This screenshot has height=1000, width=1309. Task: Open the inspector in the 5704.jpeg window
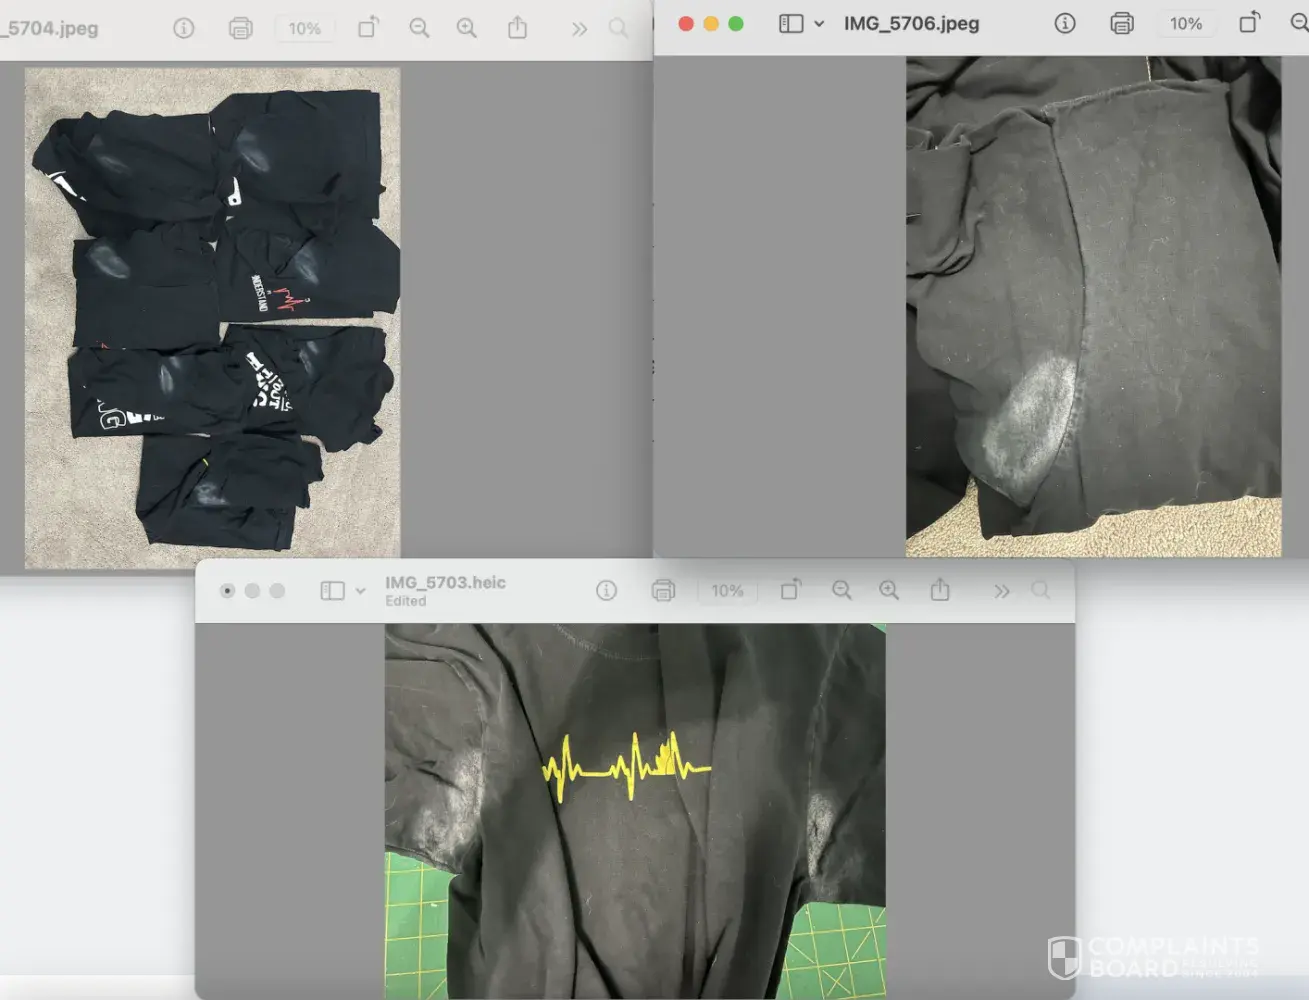(184, 28)
